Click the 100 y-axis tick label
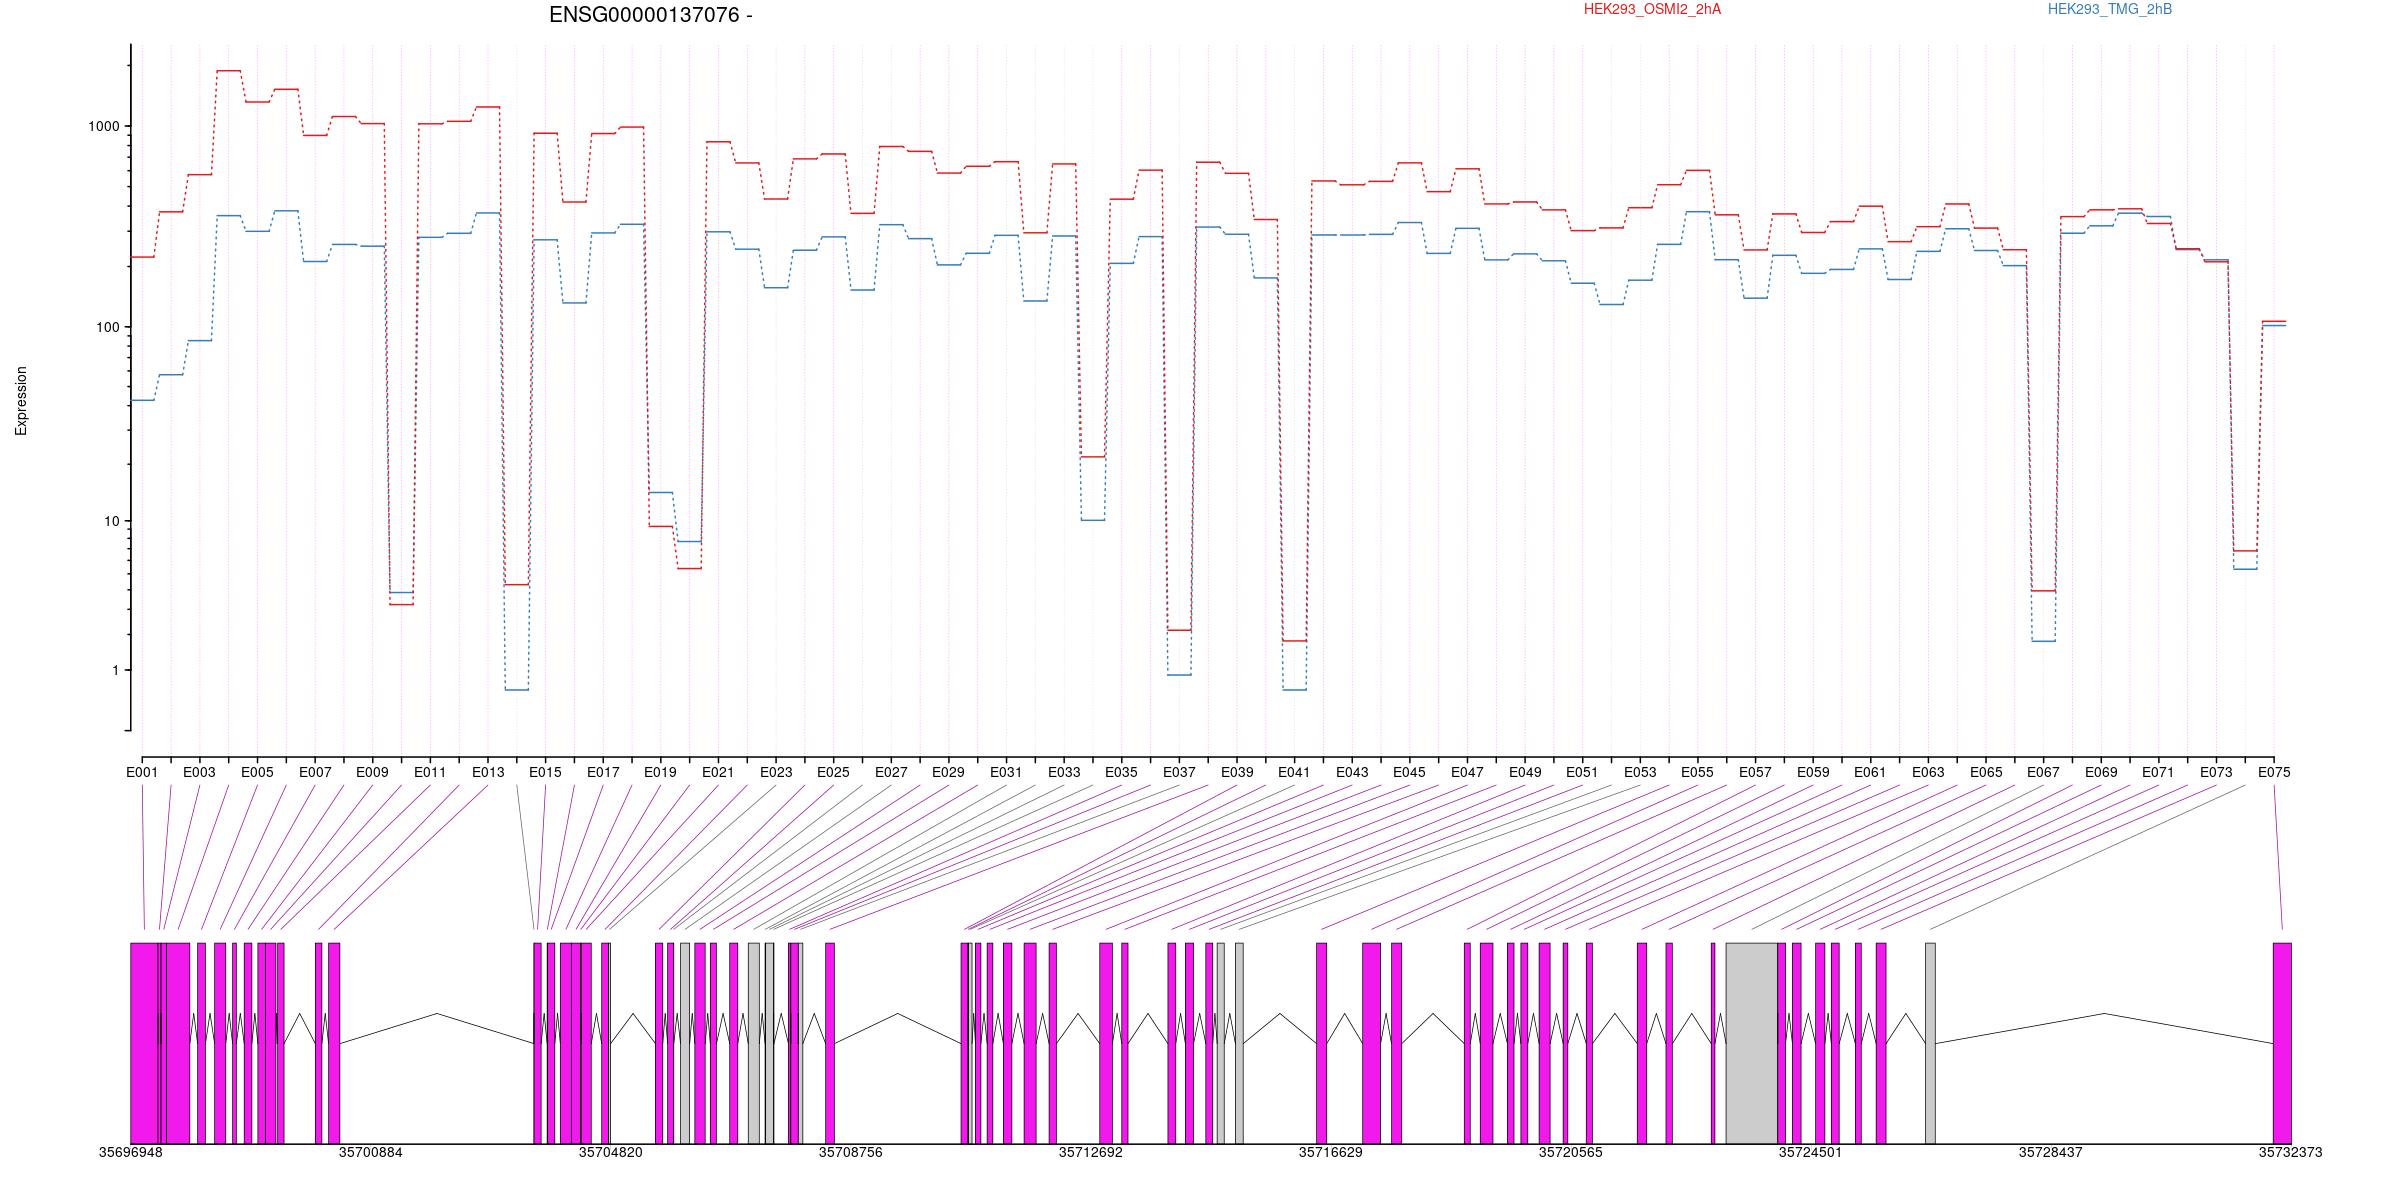Screen dimensions: 2400x1200 (x=108, y=327)
